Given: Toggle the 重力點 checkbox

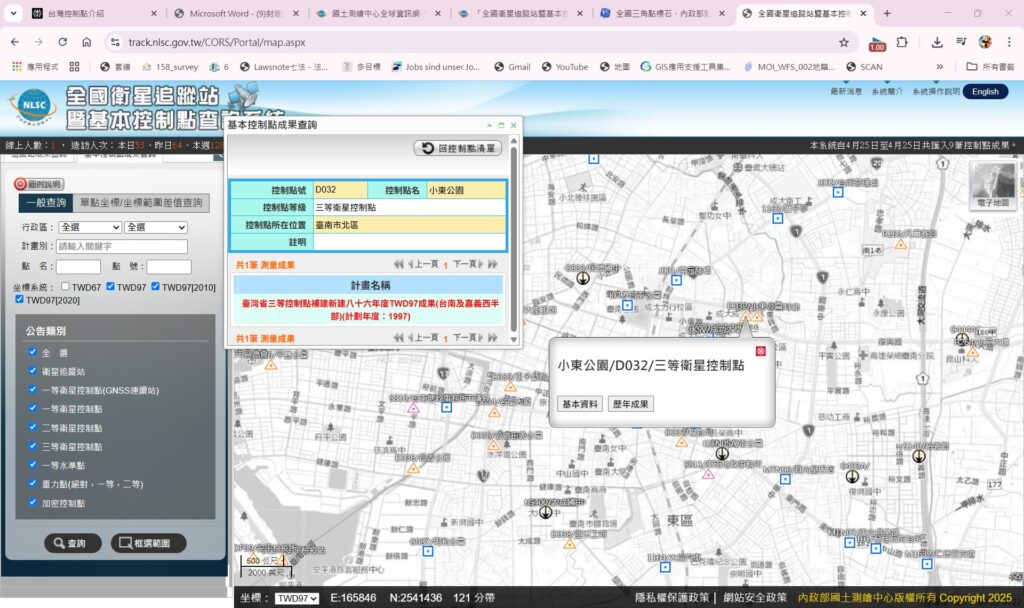Looking at the screenshot, I should click(33, 483).
